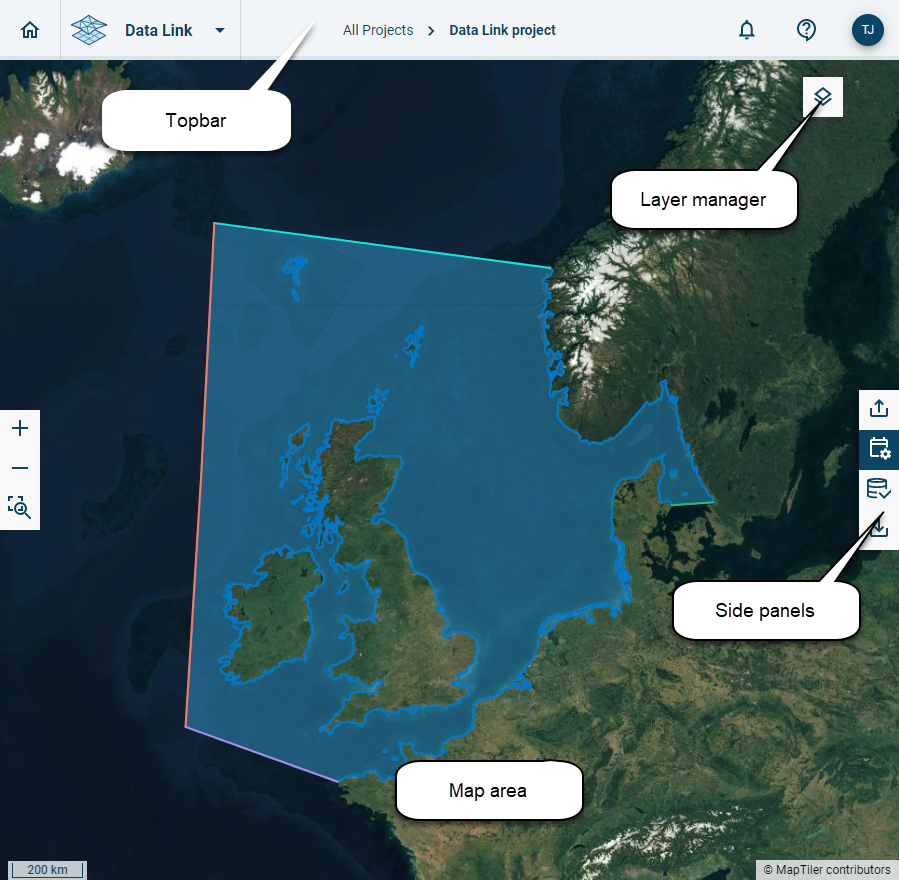899x880 pixels.
Task: Open help via question mark icon
Action: 806,30
